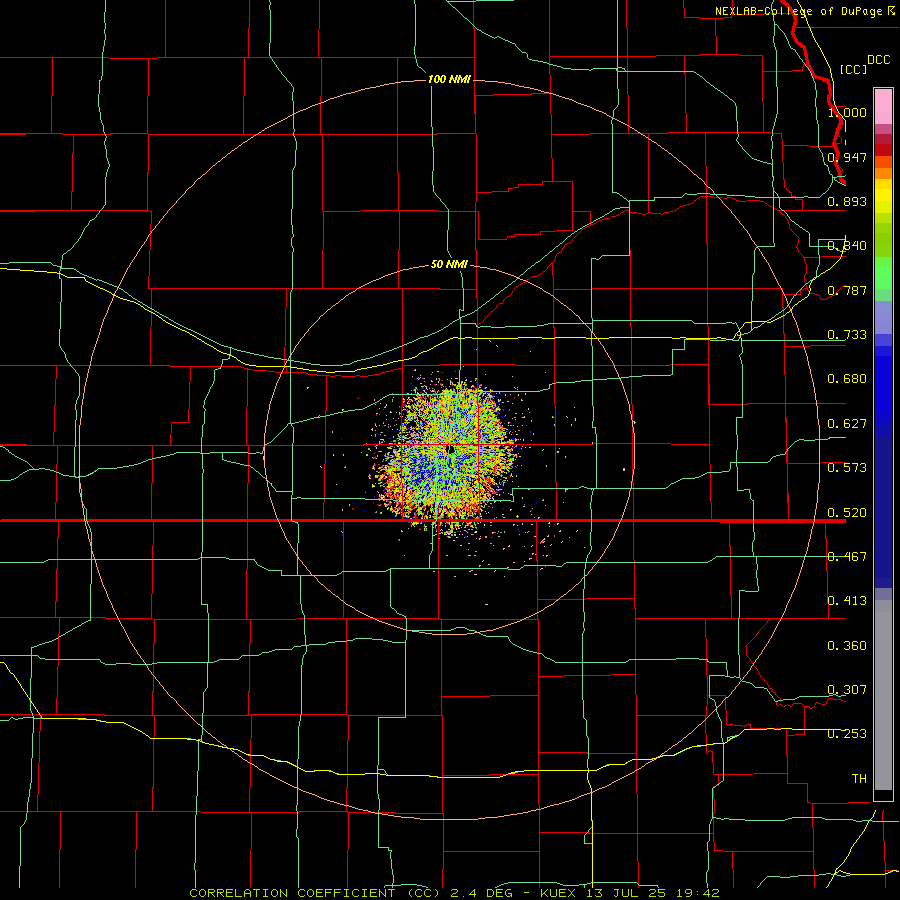
Task: Click the 0.627 legend value
Action: click(847, 424)
